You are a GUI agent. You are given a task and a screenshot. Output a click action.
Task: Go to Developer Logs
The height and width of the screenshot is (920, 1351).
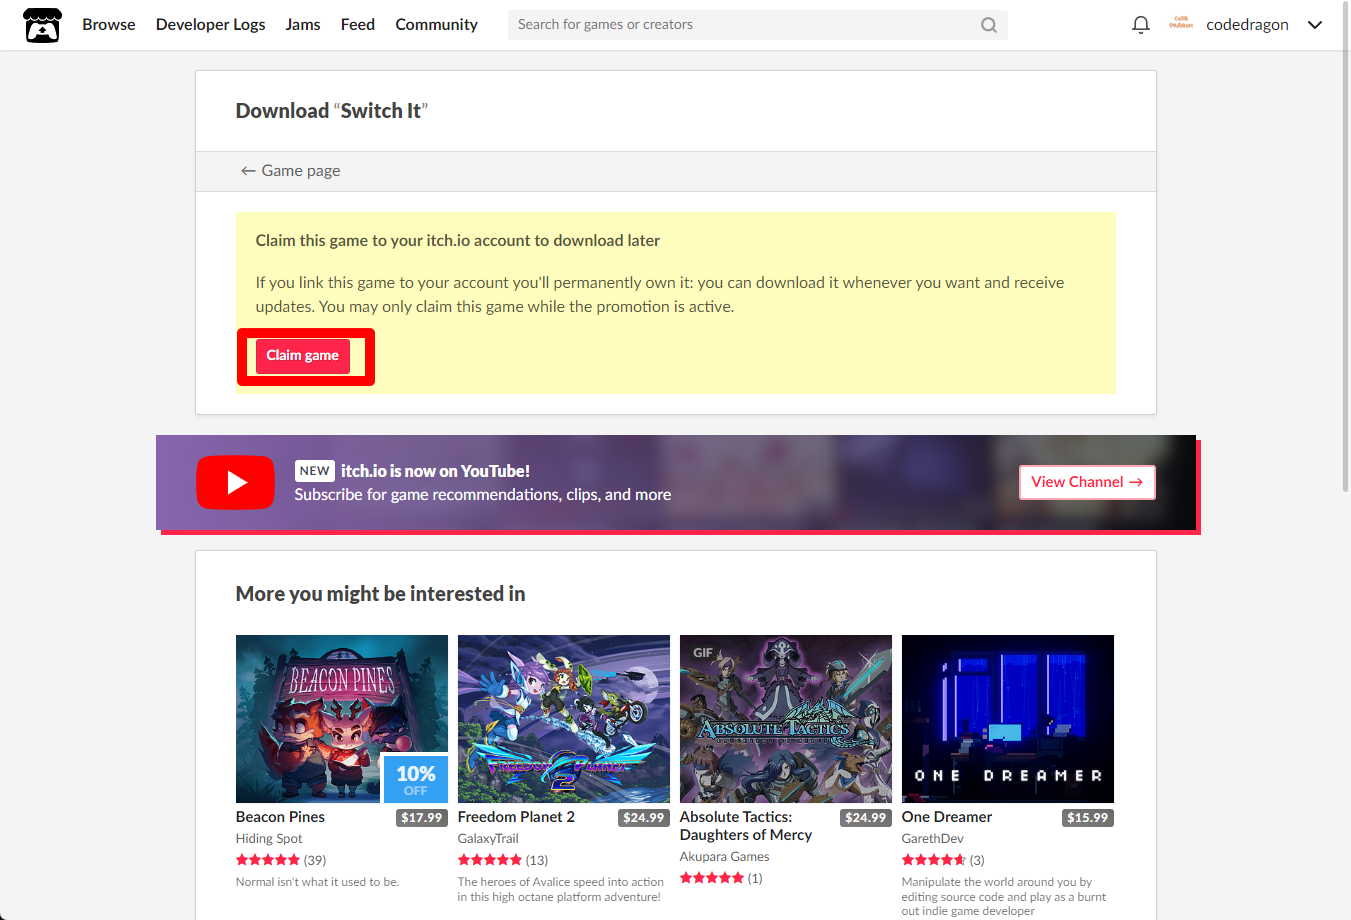tap(211, 25)
